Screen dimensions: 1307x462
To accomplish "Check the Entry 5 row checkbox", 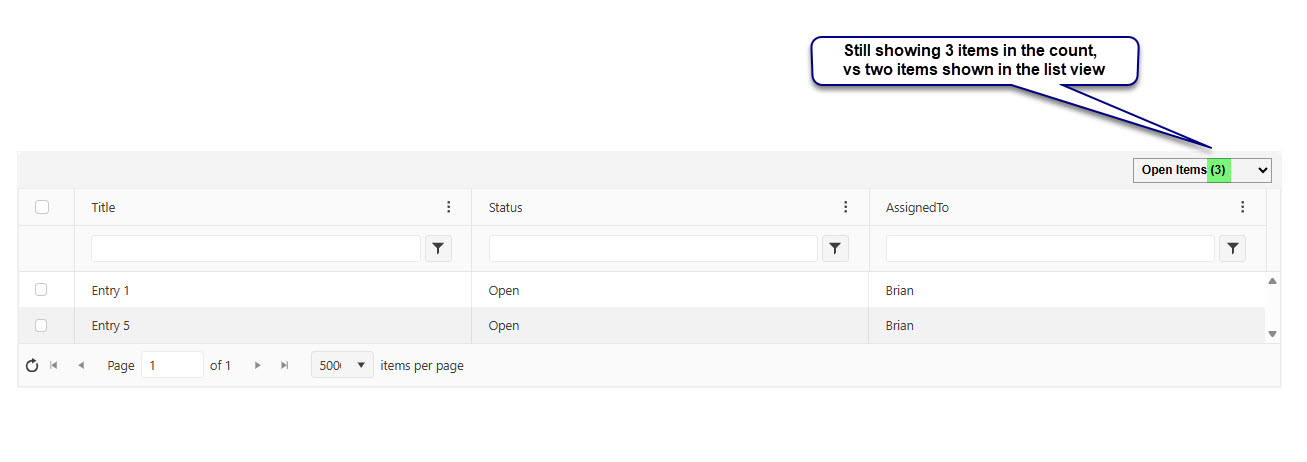I will (x=41, y=325).
